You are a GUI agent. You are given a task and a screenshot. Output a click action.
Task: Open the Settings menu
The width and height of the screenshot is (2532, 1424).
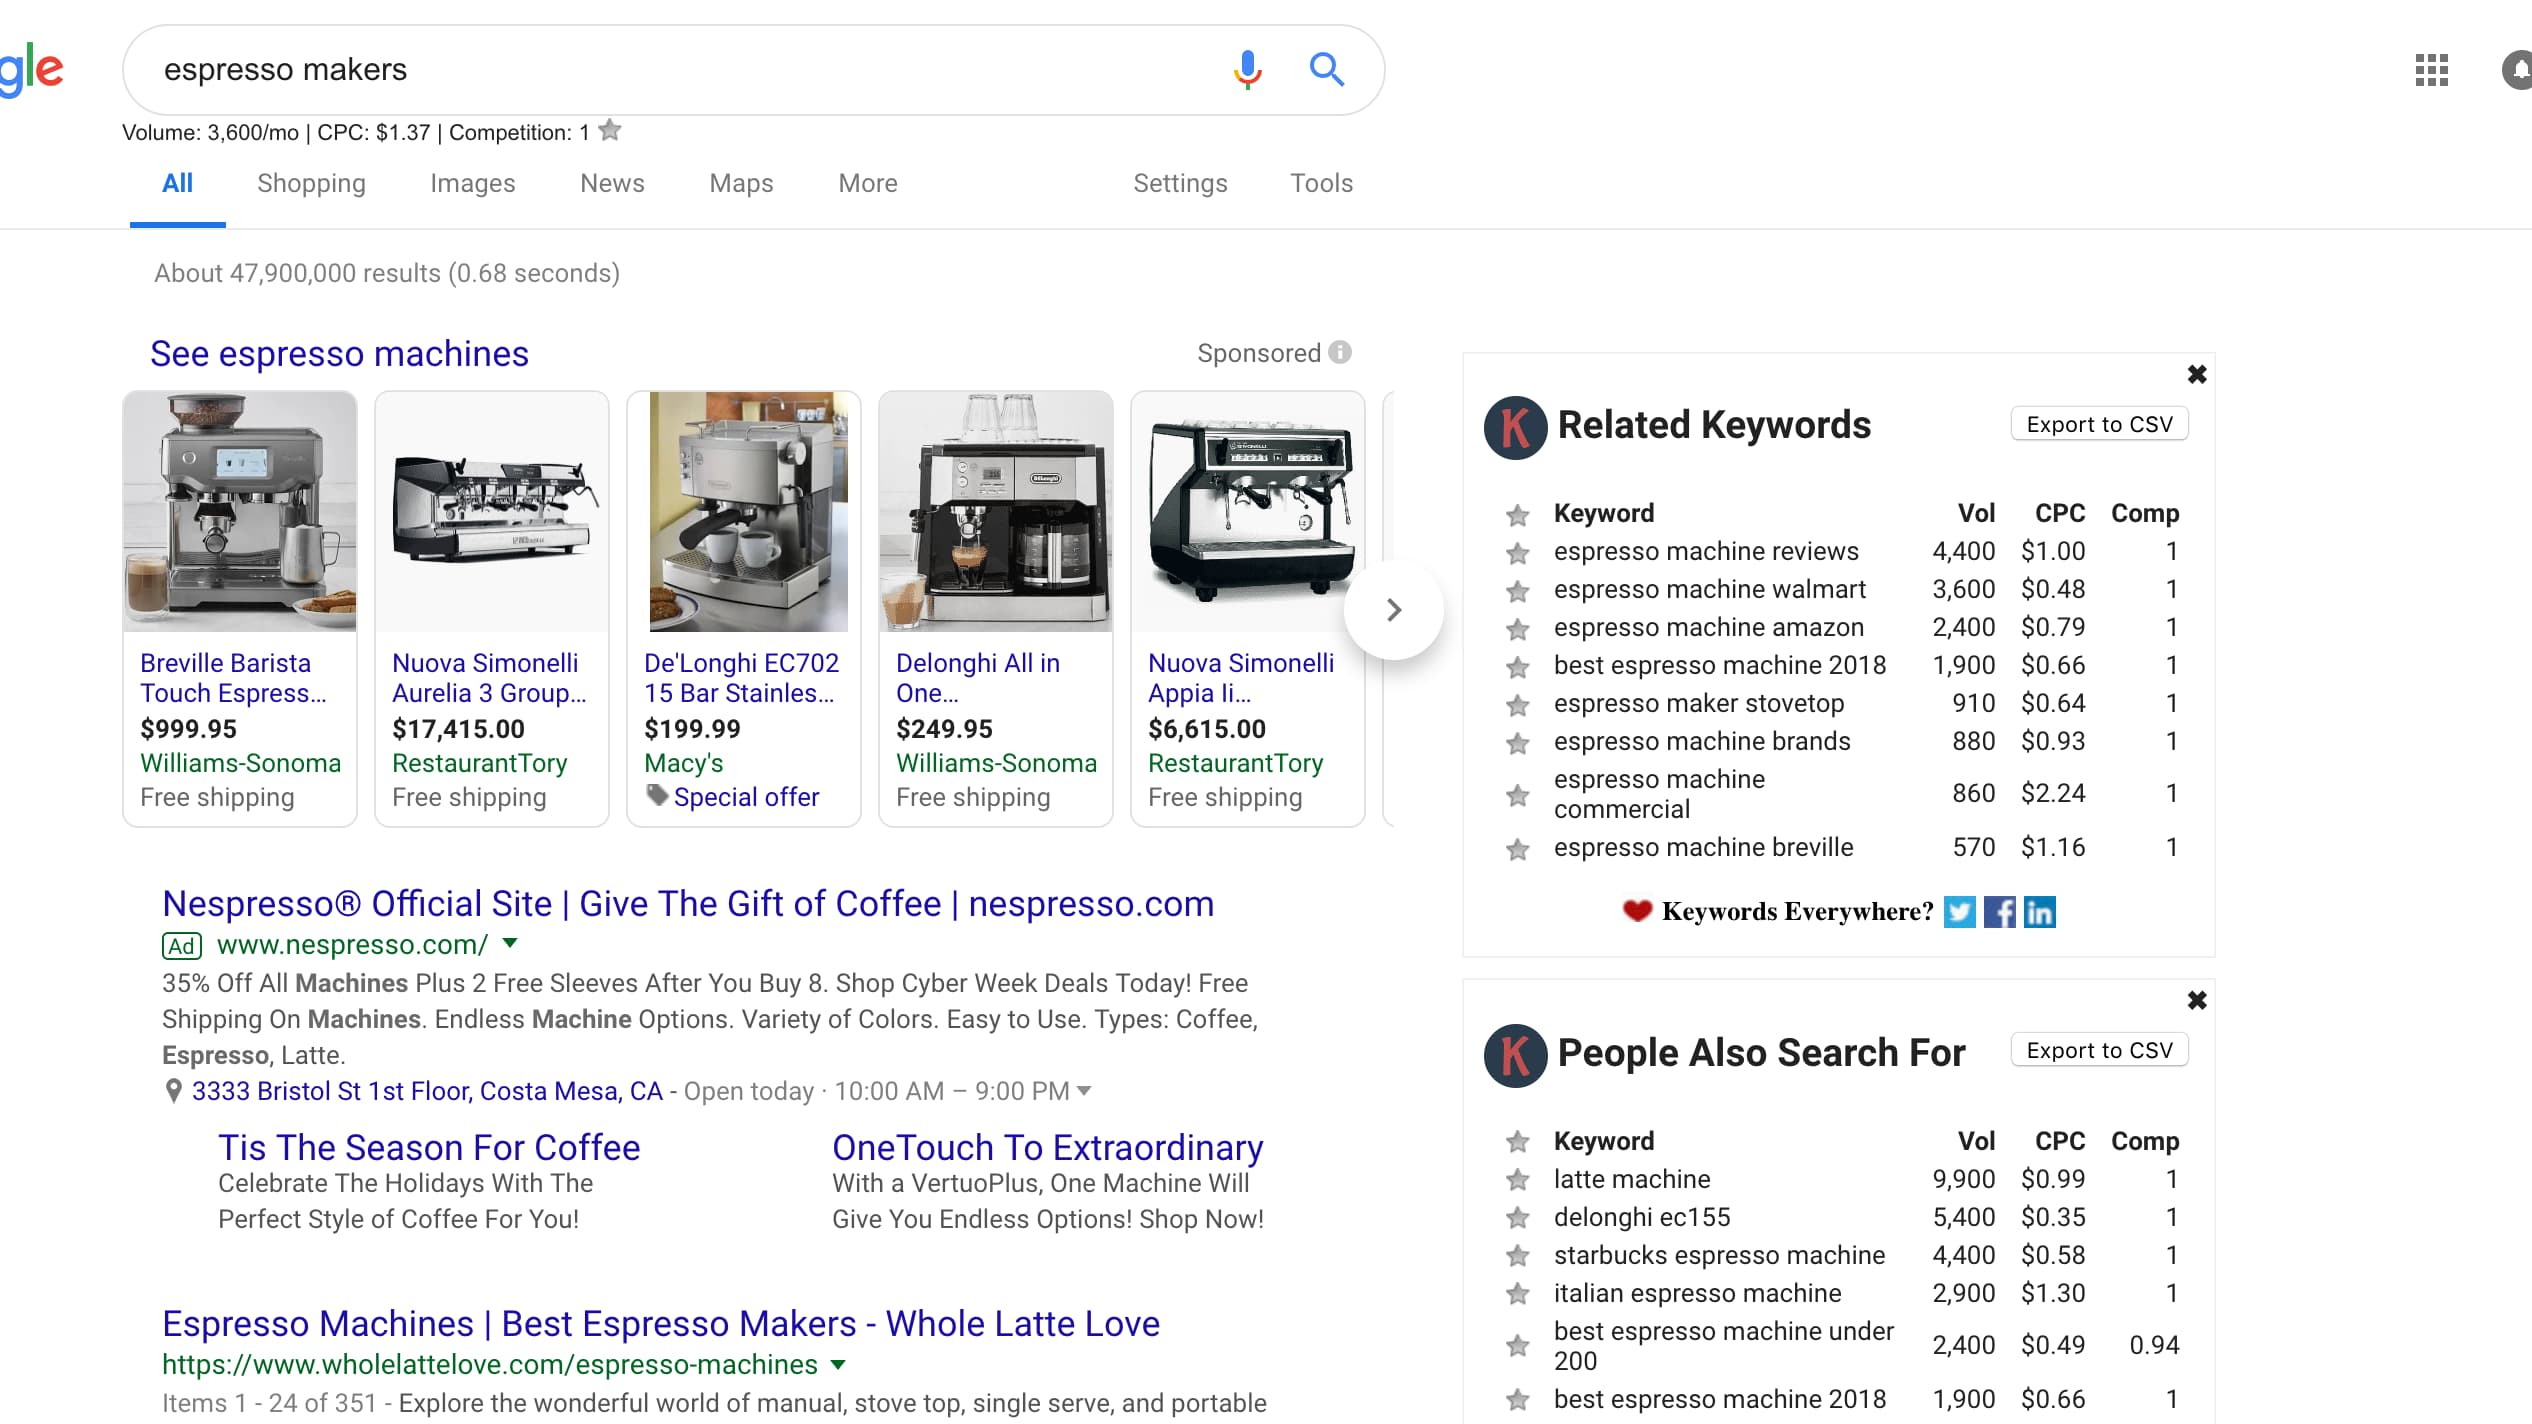1180,183
